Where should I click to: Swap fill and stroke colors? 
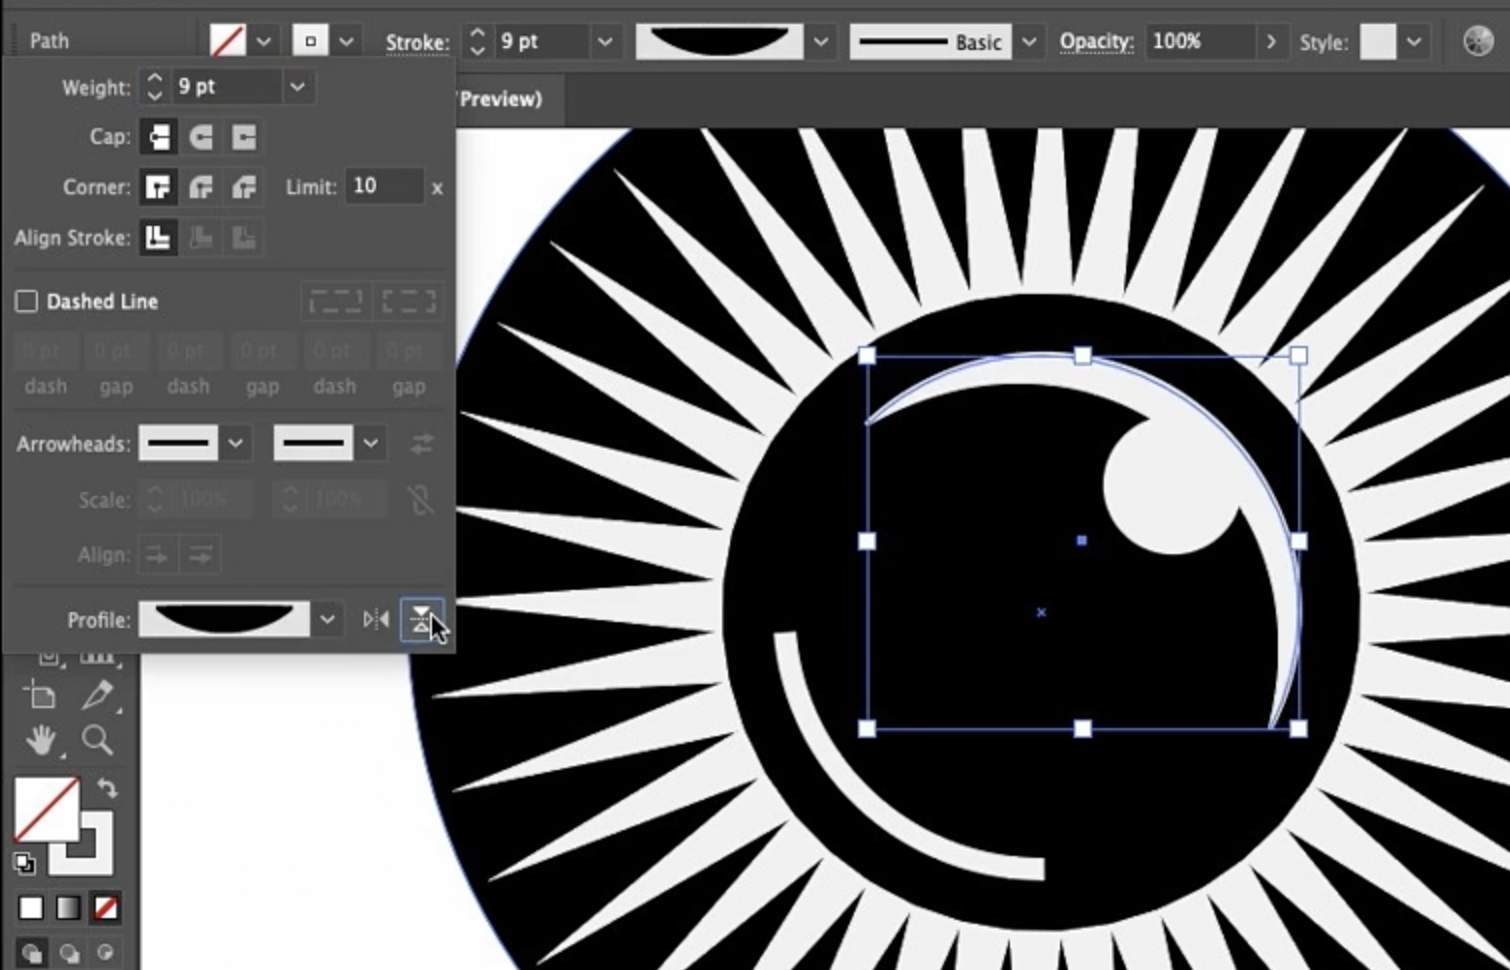(x=107, y=788)
